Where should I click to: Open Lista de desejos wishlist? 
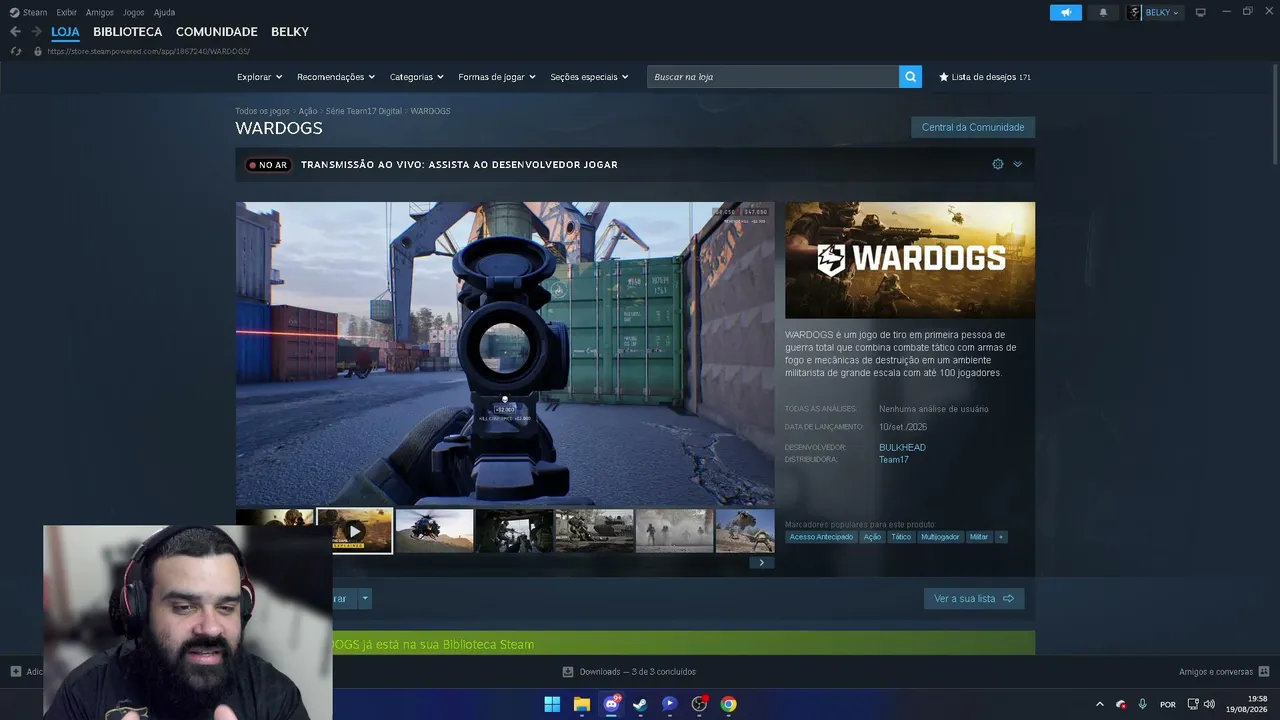click(985, 77)
